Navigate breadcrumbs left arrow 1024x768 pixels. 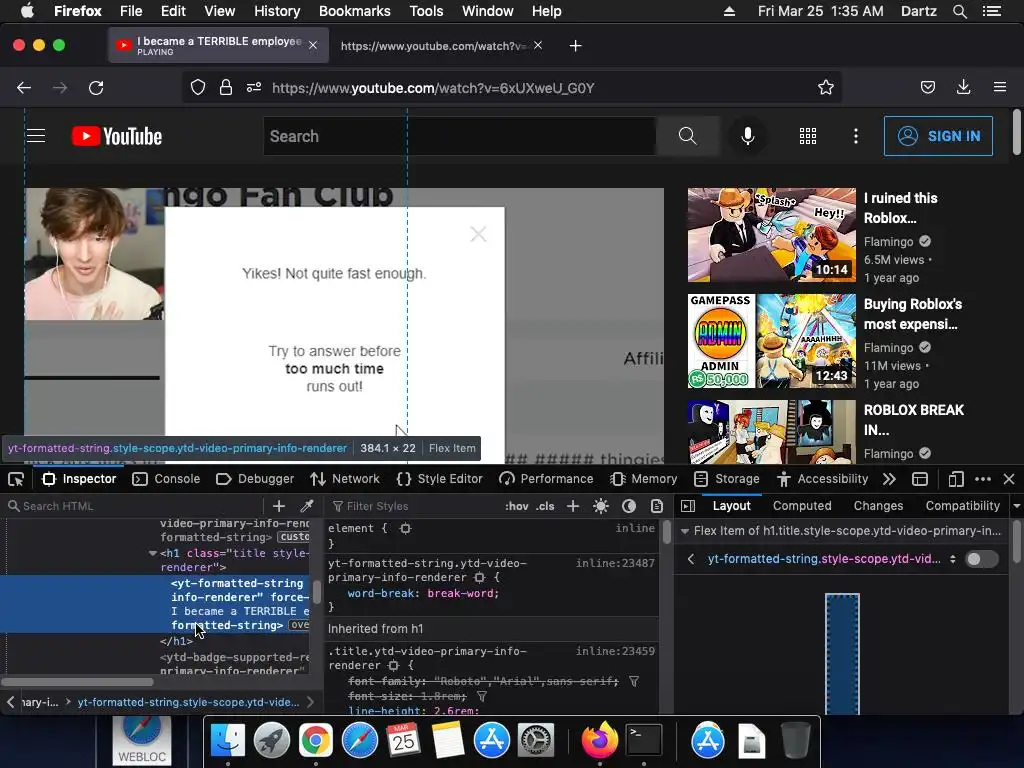[x=10, y=702]
